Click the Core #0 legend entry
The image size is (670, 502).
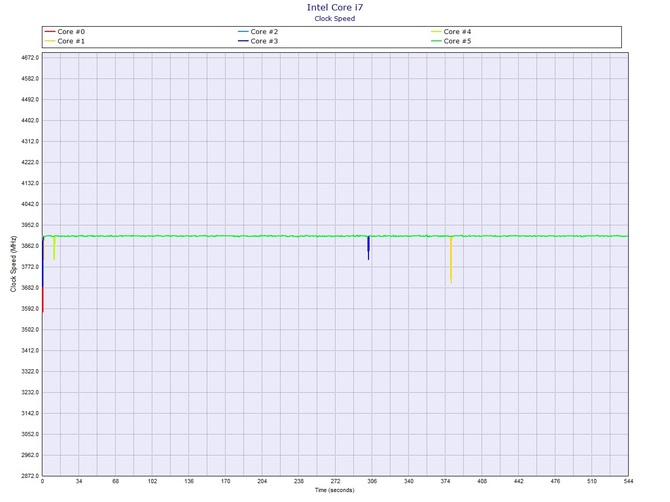pos(65,32)
